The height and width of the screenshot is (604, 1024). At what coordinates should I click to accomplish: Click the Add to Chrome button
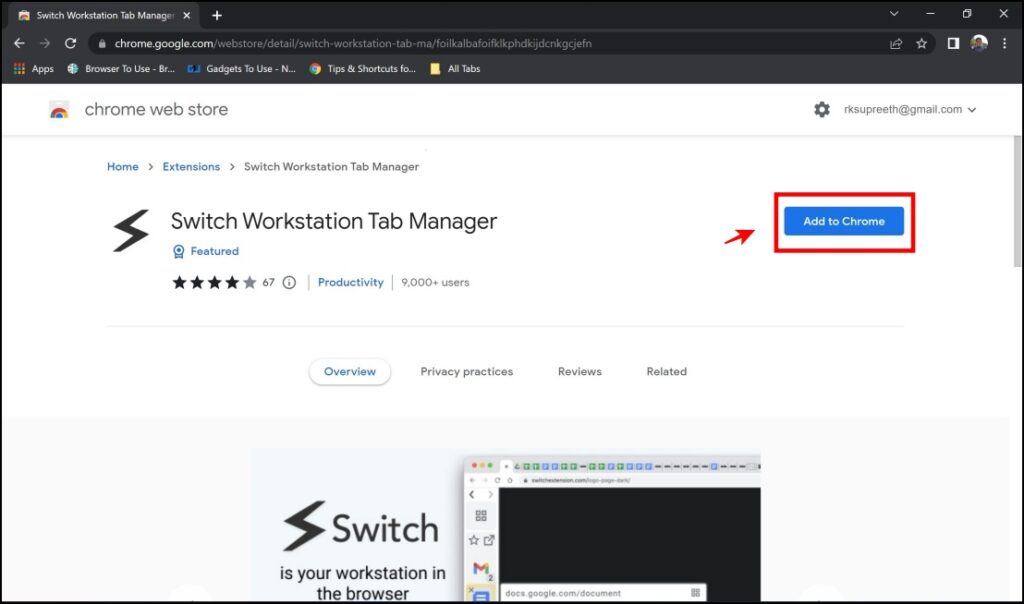tap(843, 221)
